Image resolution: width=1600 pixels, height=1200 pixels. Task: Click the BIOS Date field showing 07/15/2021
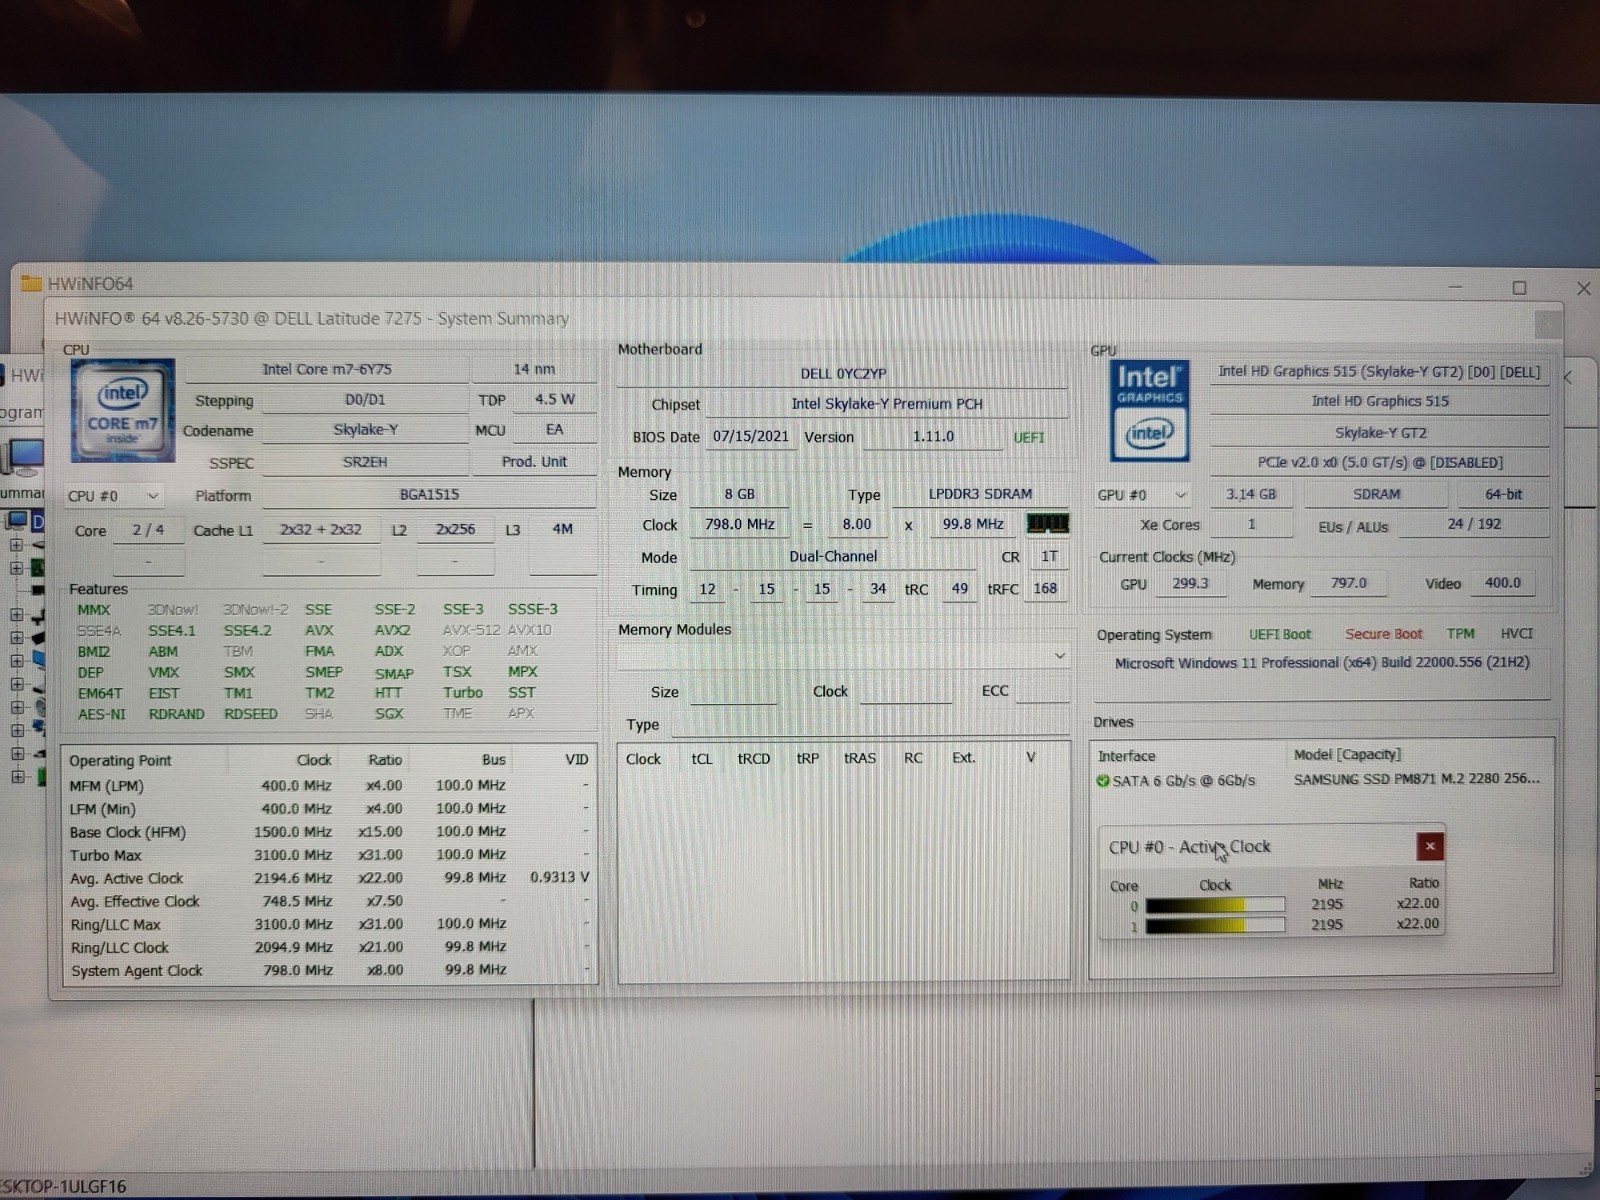[751, 437]
